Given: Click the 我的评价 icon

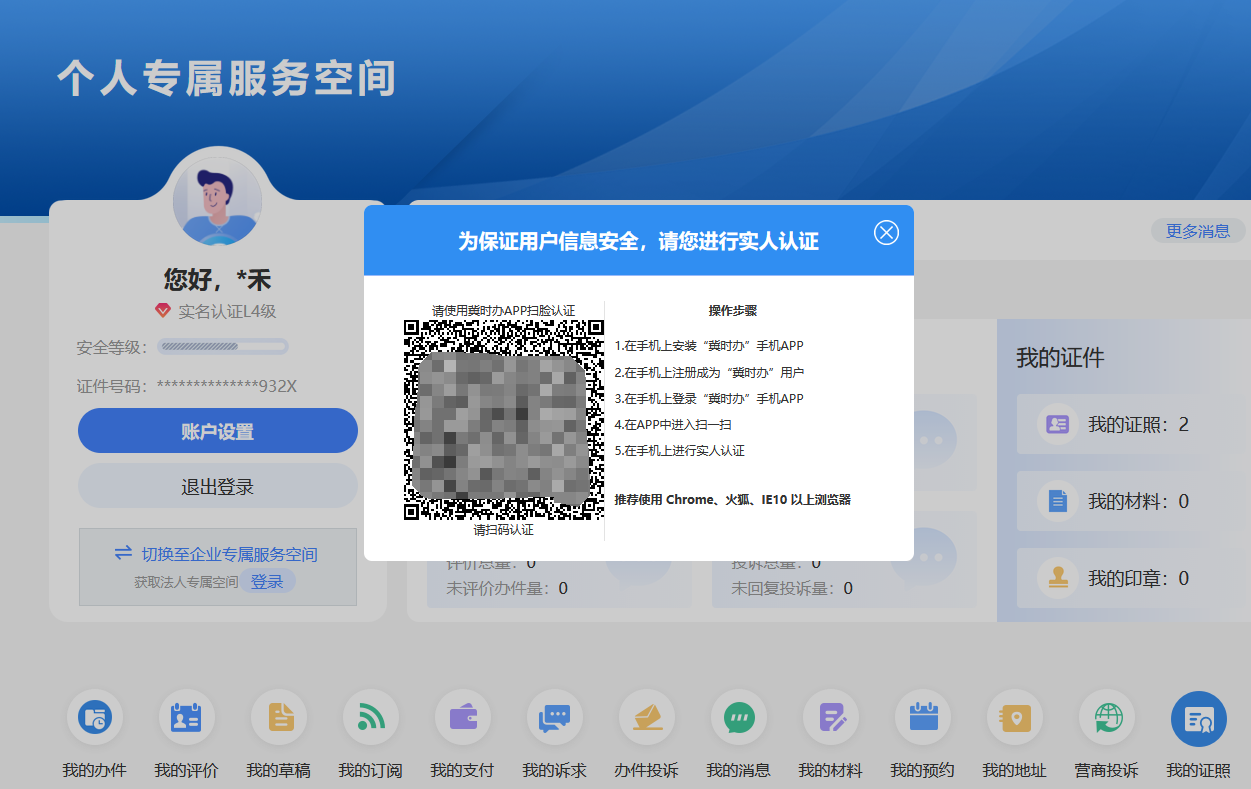Looking at the screenshot, I should (x=187, y=718).
